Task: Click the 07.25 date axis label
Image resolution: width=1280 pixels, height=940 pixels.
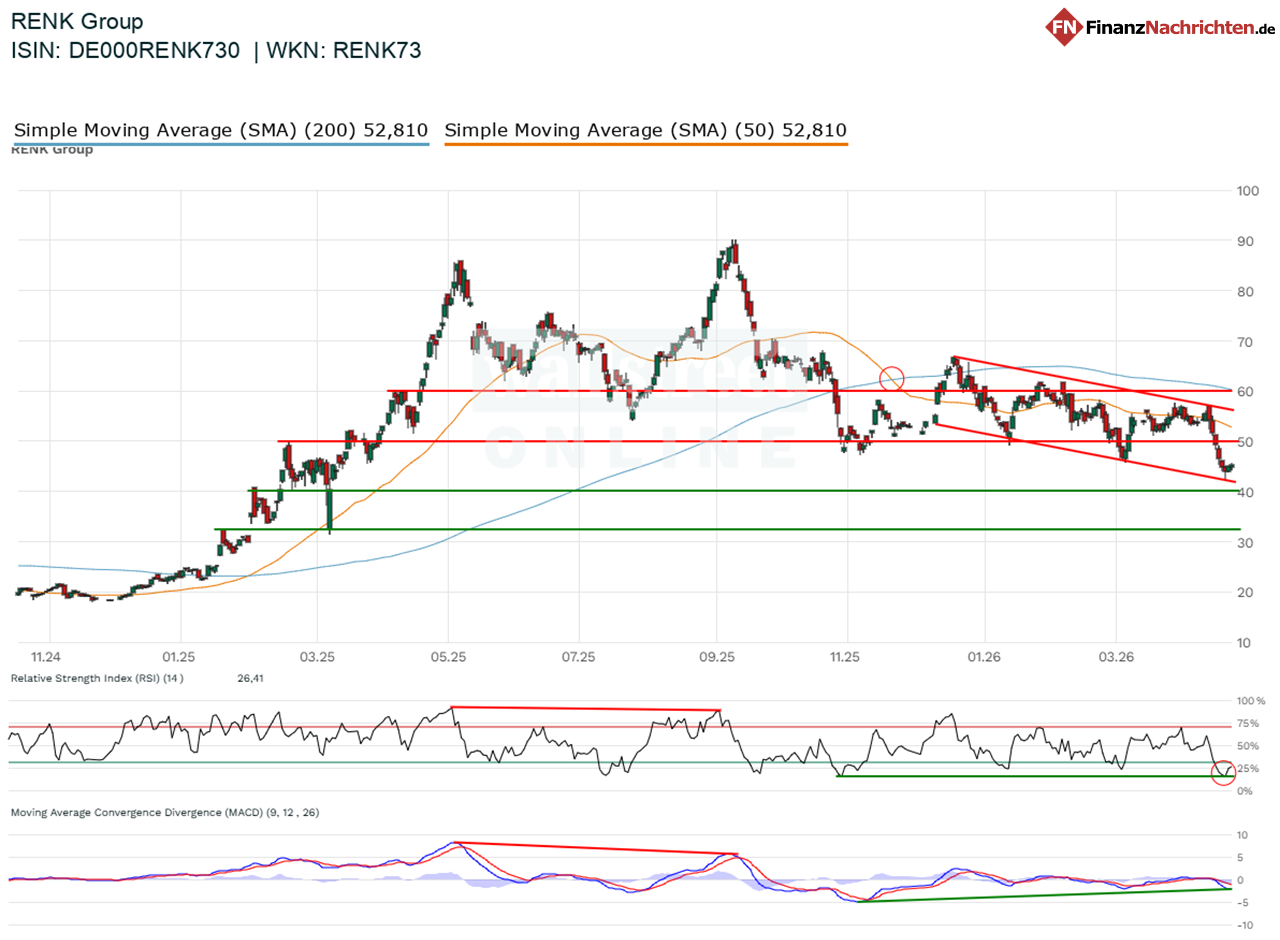Action: (x=579, y=657)
